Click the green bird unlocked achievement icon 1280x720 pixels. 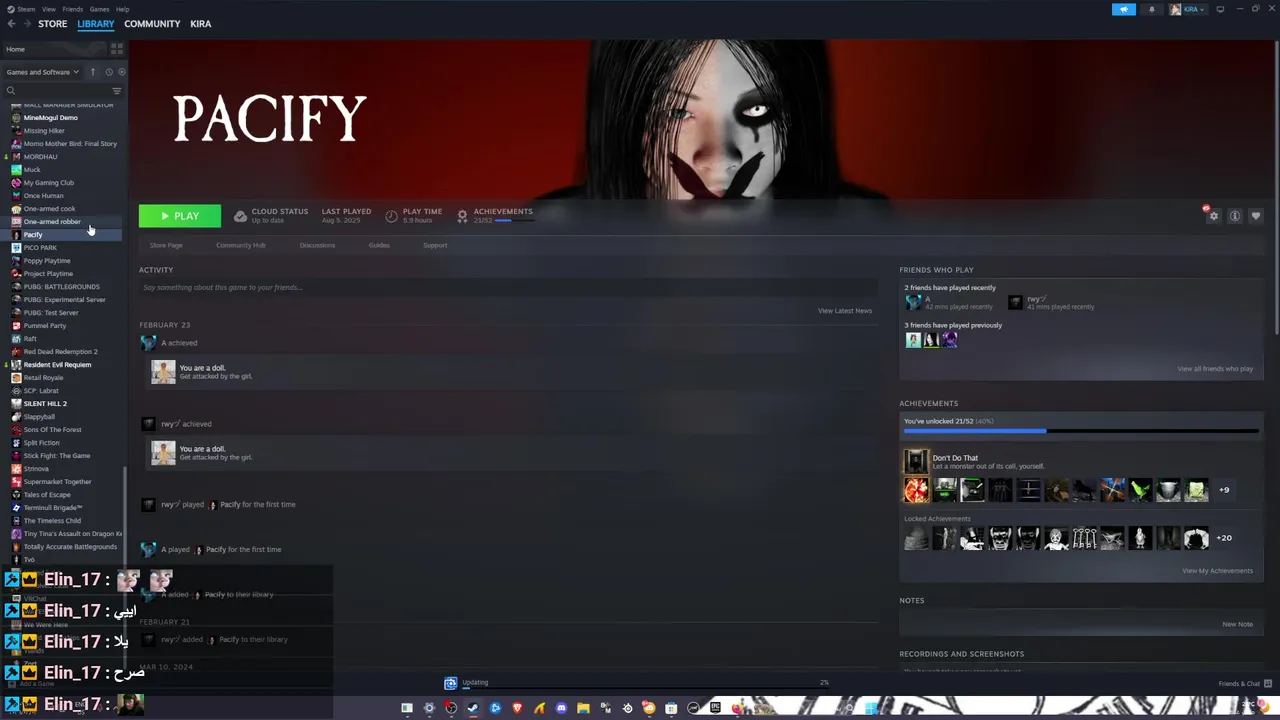coord(1141,490)
